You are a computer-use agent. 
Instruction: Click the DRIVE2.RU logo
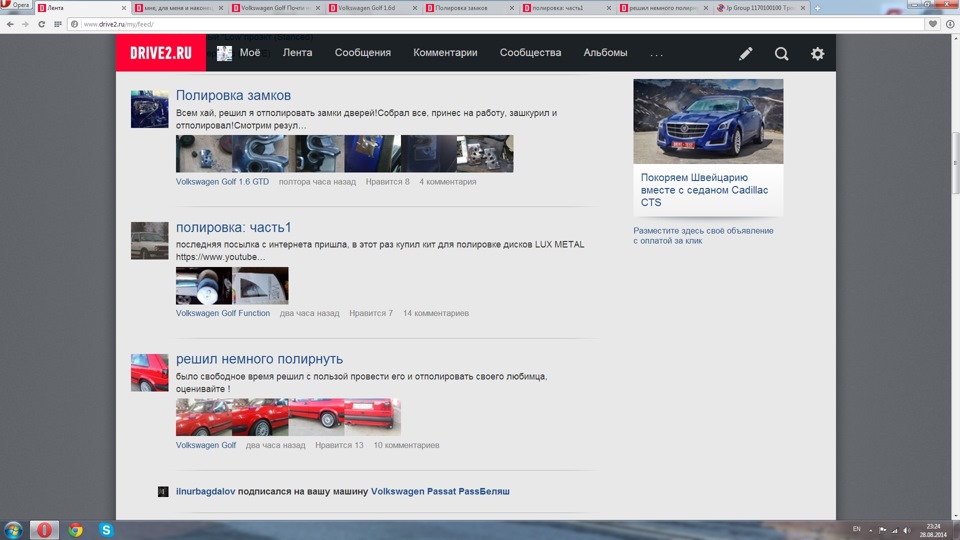(x=160, y=53)
